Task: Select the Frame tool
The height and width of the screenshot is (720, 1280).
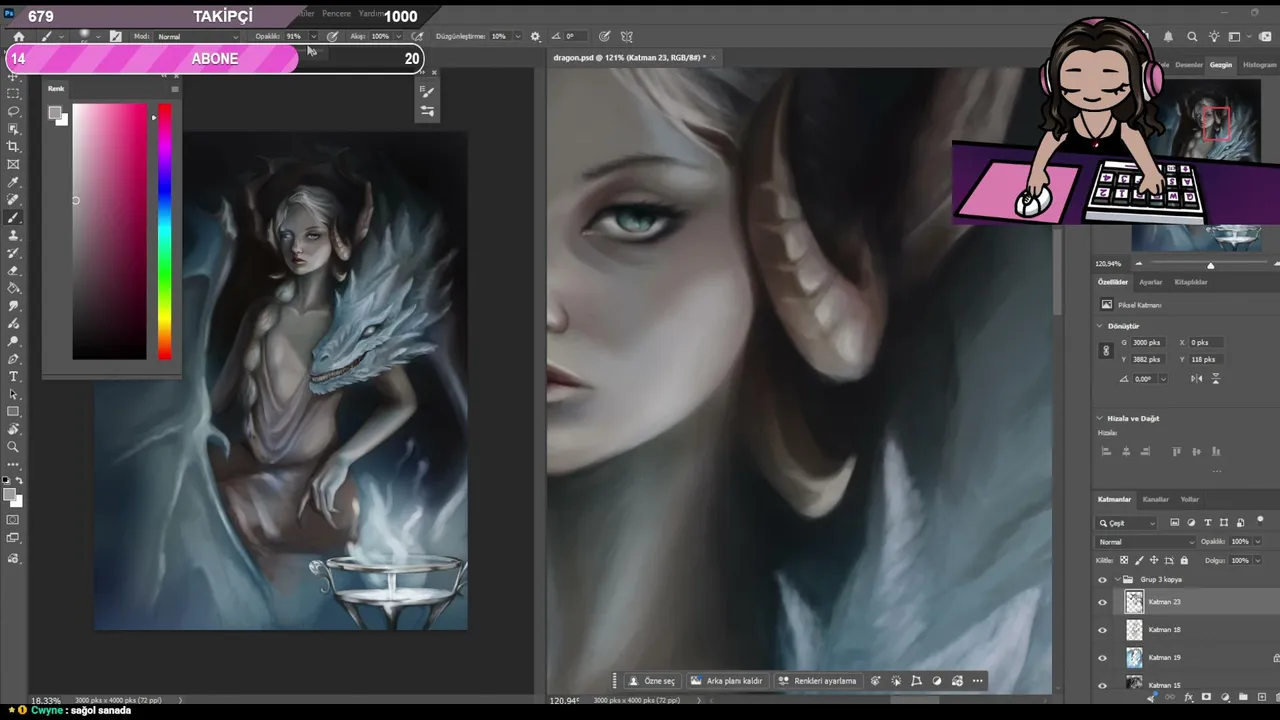Action: 13,165
